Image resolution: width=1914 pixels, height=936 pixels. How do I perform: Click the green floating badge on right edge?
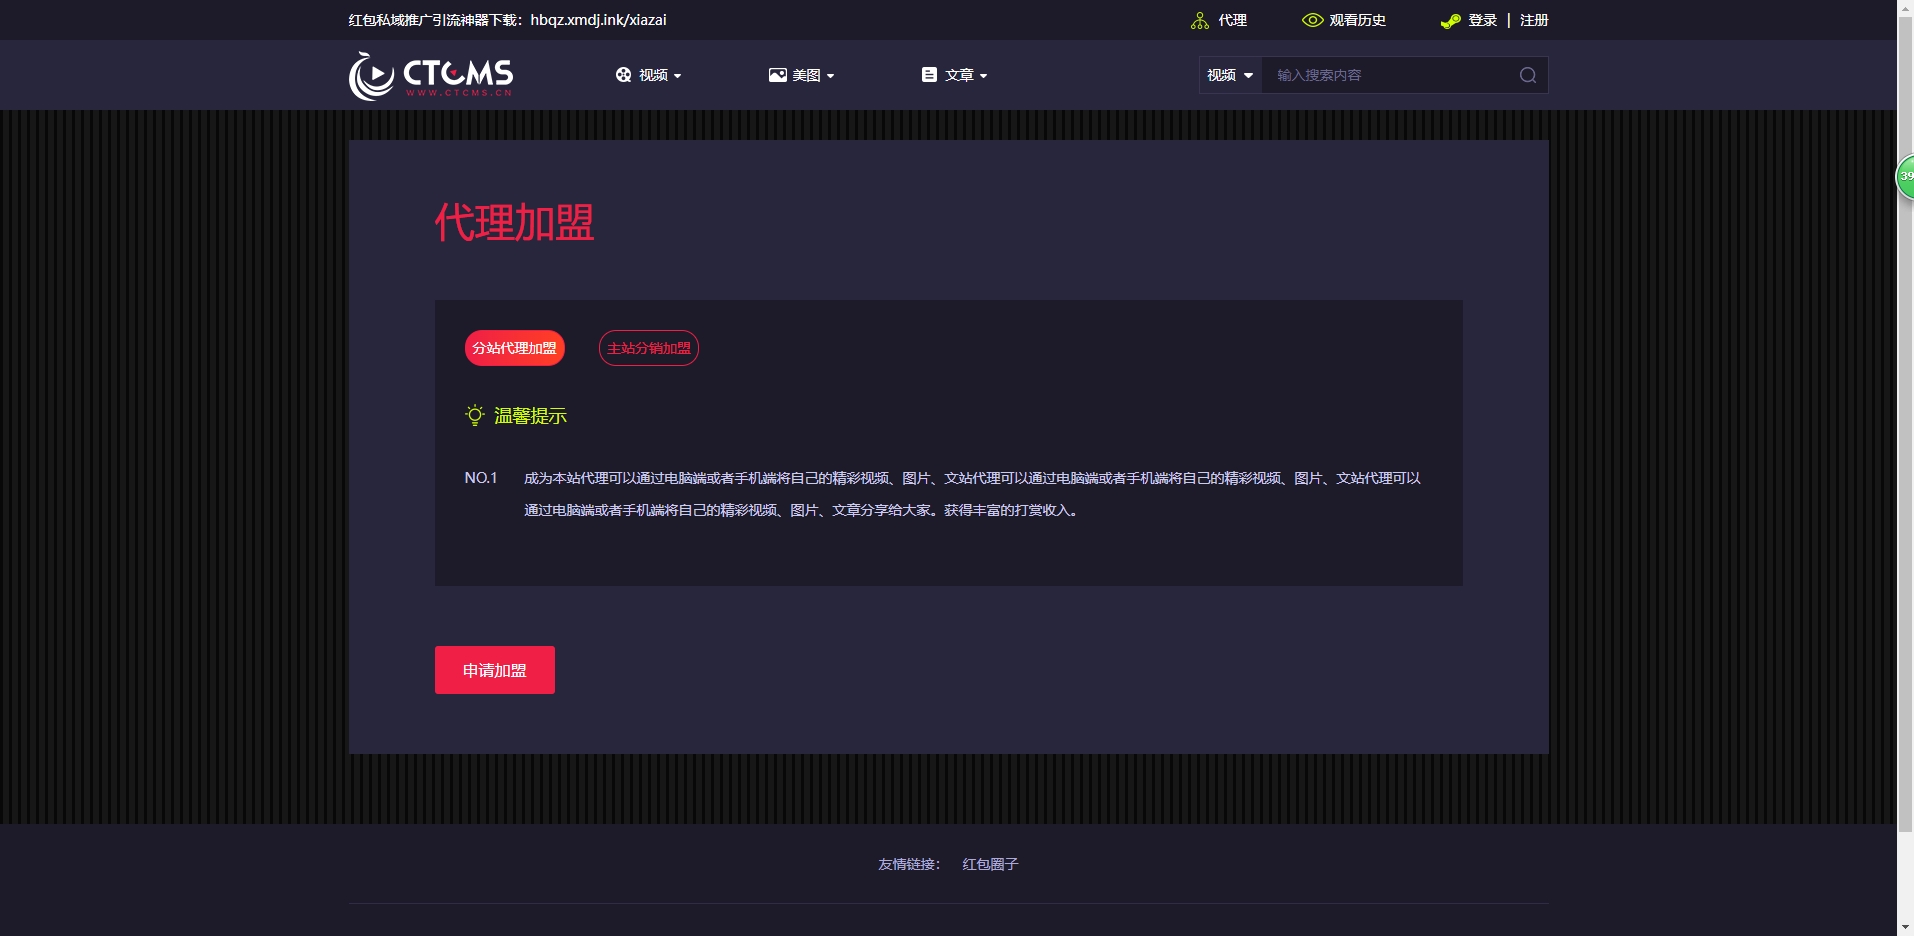point(1906,175)
